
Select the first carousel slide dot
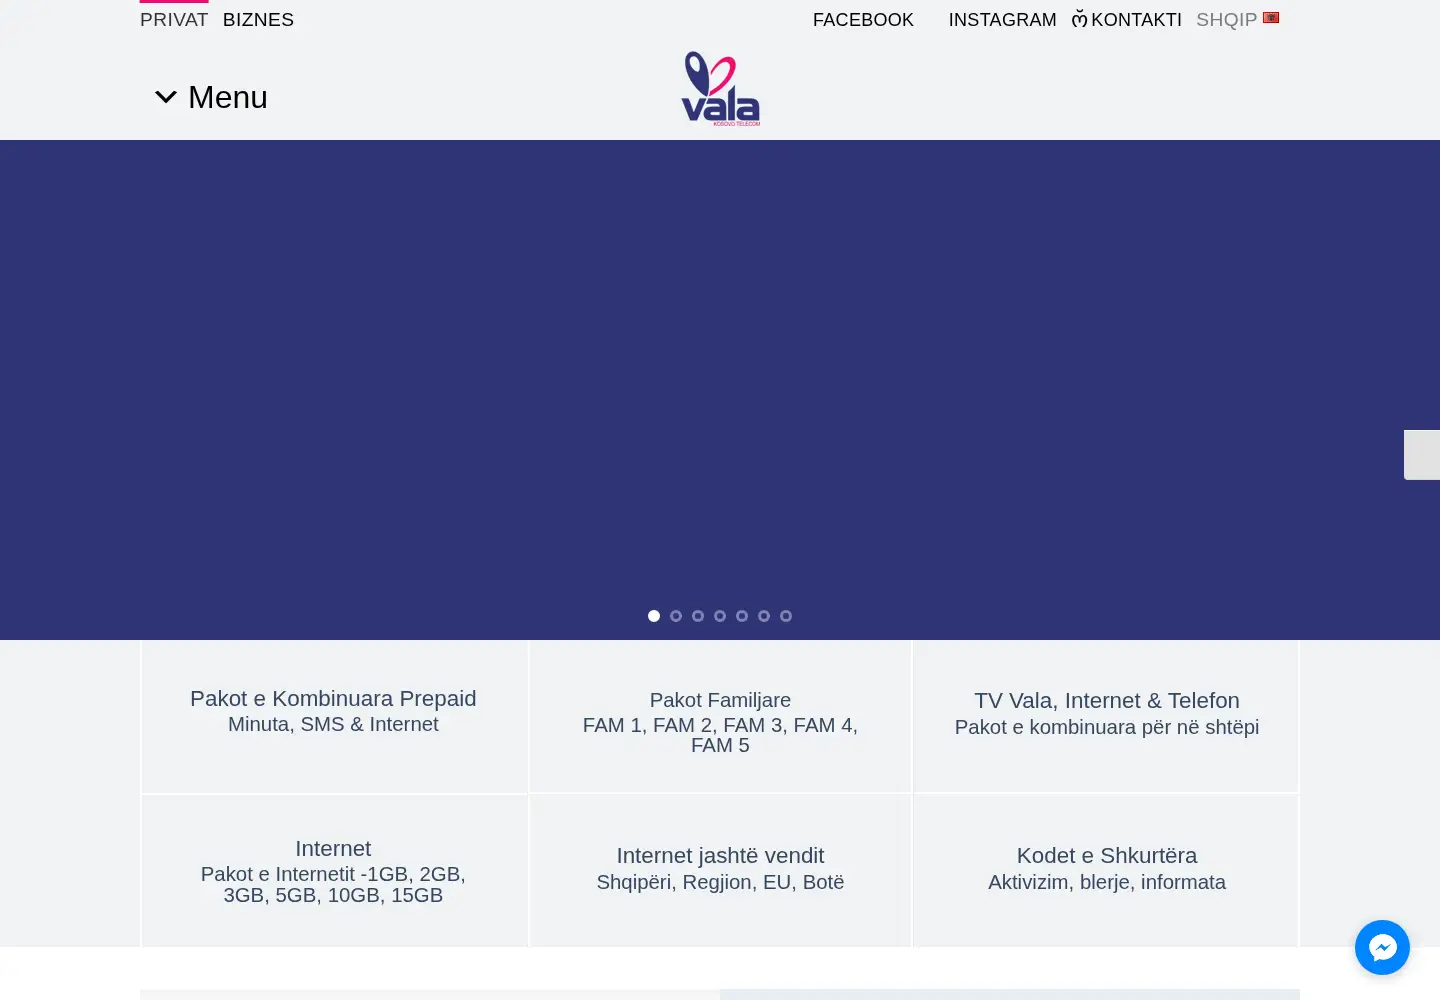coord(654,616)
